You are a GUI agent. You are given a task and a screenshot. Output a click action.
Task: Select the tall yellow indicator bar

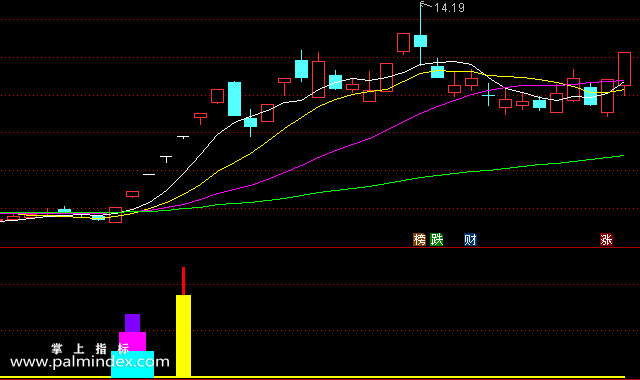click(183, 336)
